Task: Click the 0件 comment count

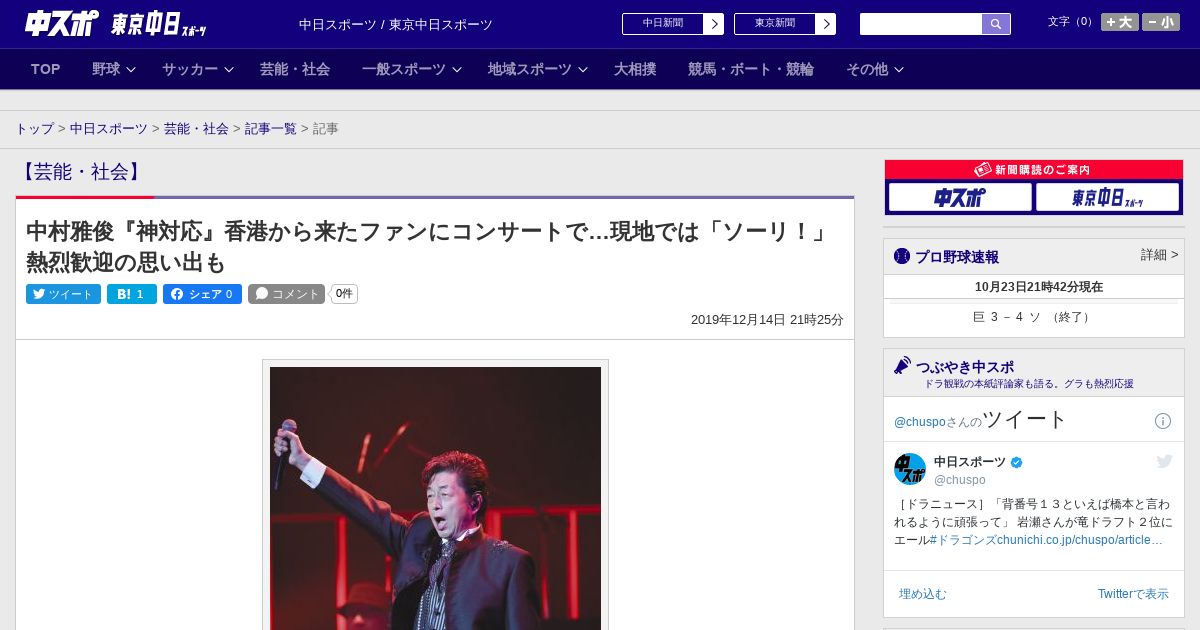Action: tap(344, 294)
